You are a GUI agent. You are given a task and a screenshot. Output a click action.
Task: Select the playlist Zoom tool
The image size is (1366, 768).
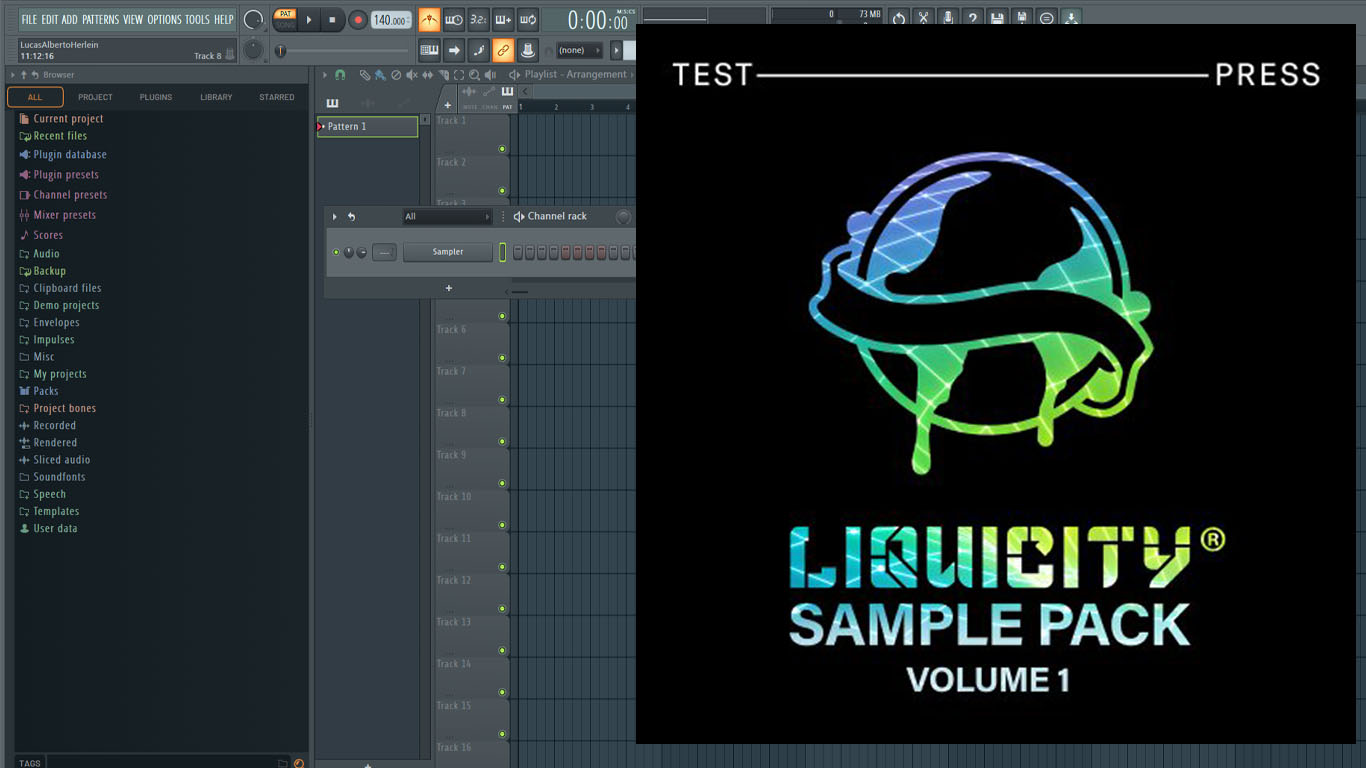pos(474,75)
